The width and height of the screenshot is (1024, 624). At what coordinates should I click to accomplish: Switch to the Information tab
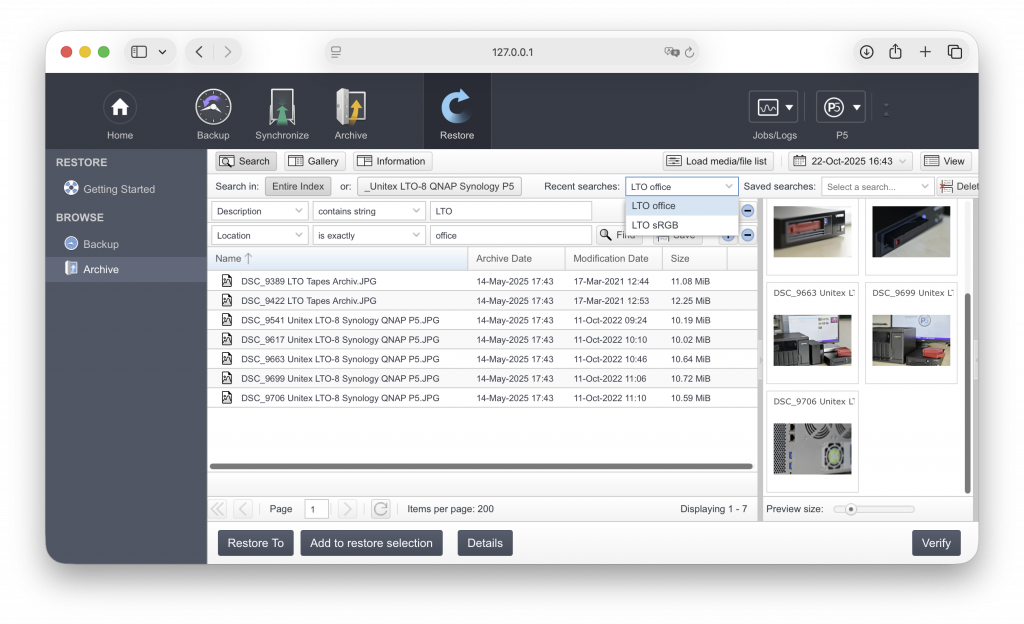(x=391, y=161)
